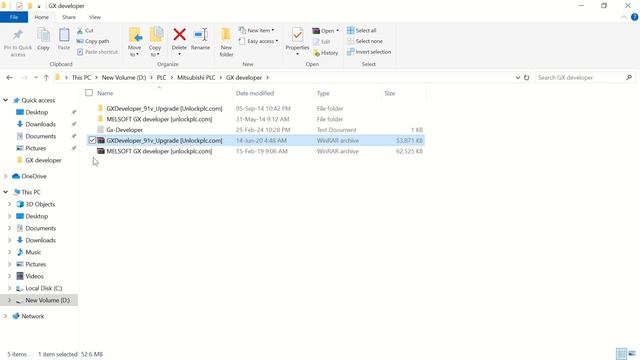640x360 pixels.
Task: Click the Rename icon
Action: point(200,35)
